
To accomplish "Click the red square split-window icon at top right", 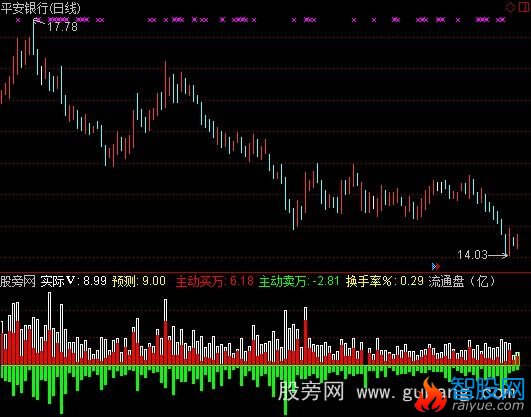I will [x=524, y=7].
